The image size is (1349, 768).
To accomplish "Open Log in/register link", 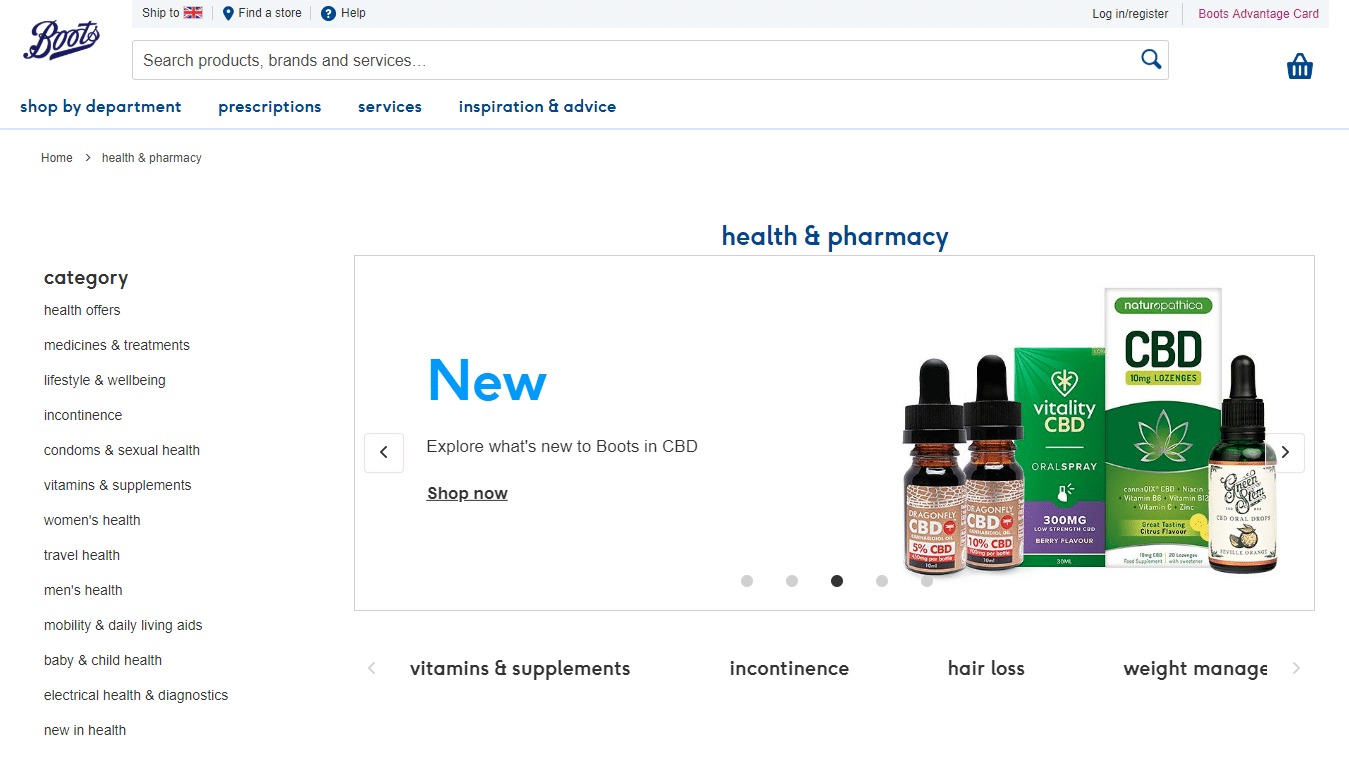I will (x=1130, y=14).
